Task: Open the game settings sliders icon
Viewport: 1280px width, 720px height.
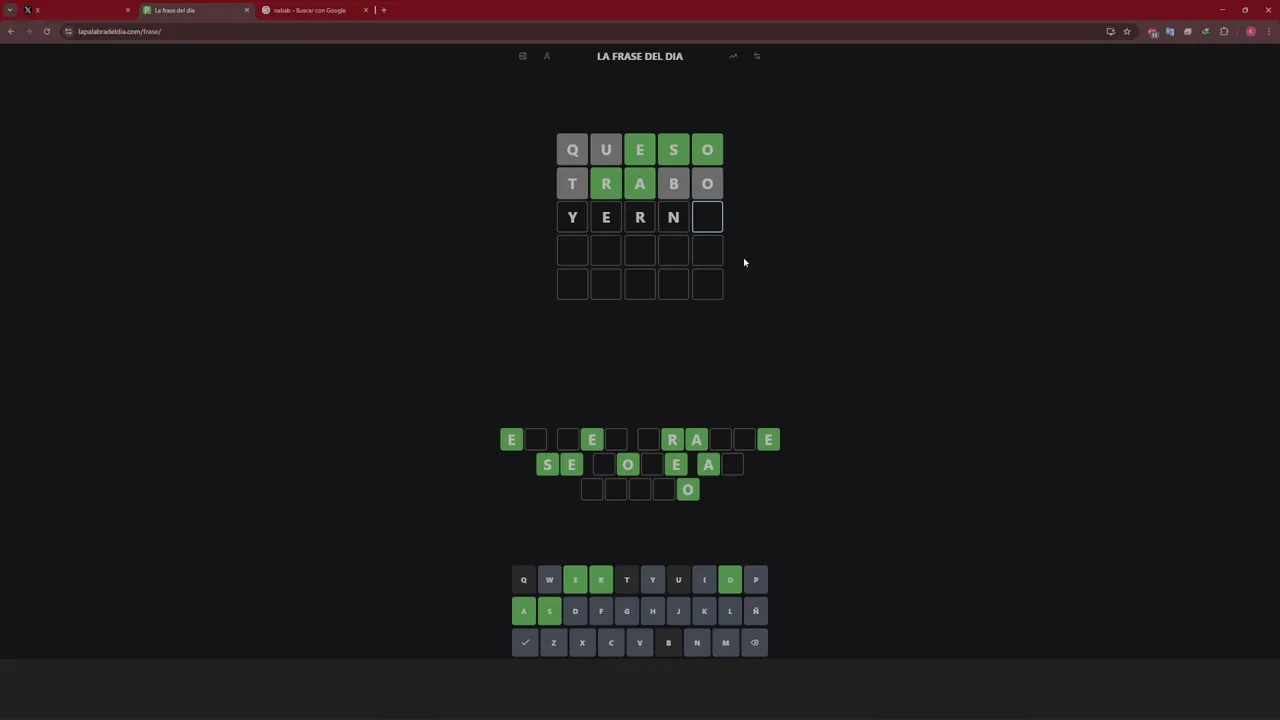Action: pyautogui.click(x=757, y=56)
